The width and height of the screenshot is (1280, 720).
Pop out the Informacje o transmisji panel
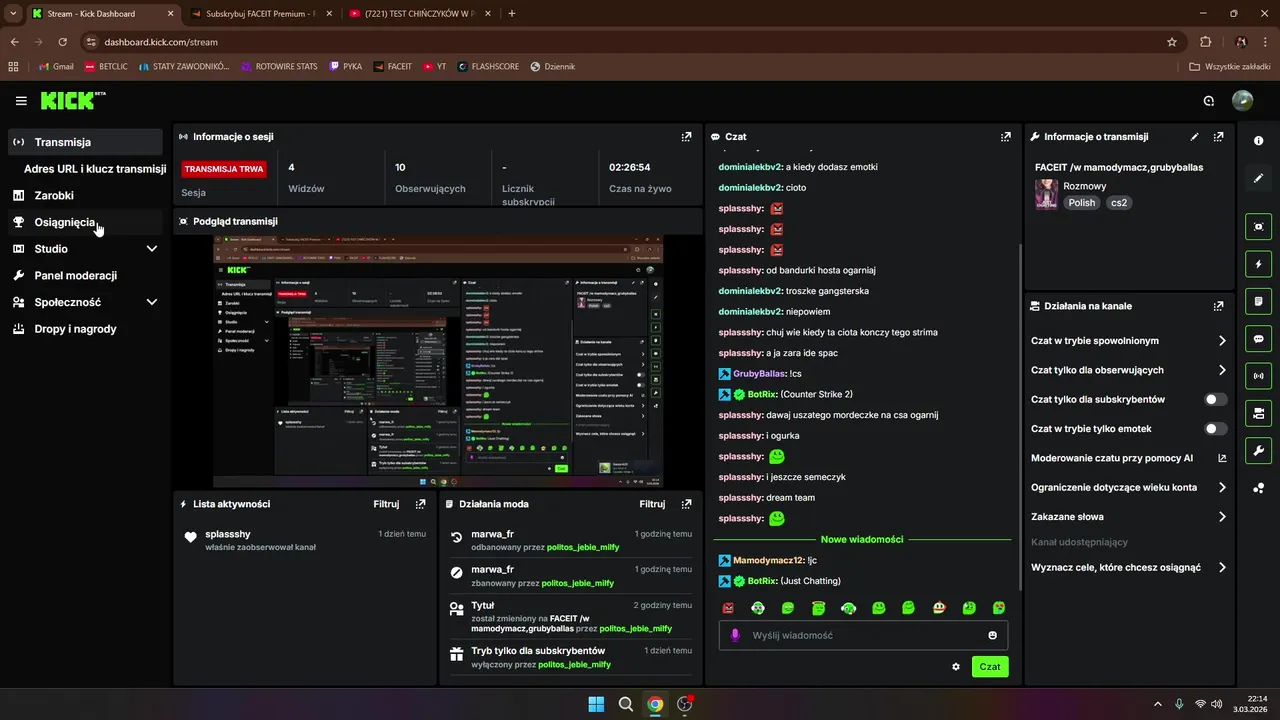(x=1218, y=137)
